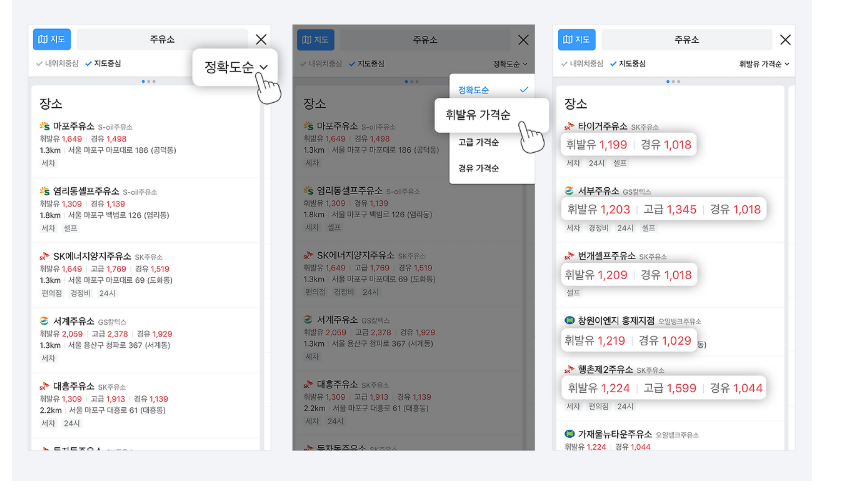Click the S-oil logo beside 마포주유소 in left panel
Image resolution: width=845 pixels, height=490 pixels.
tap(44, 126)
